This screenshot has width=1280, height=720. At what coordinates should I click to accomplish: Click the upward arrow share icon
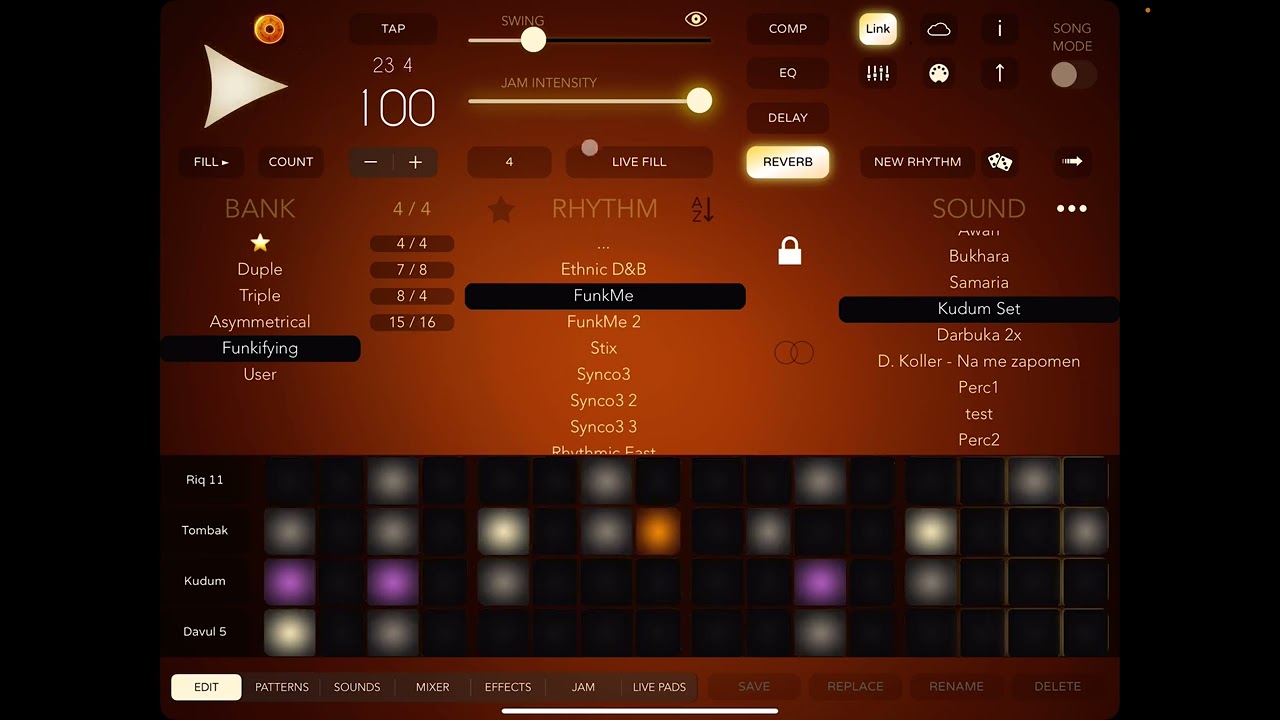(999, 73)
